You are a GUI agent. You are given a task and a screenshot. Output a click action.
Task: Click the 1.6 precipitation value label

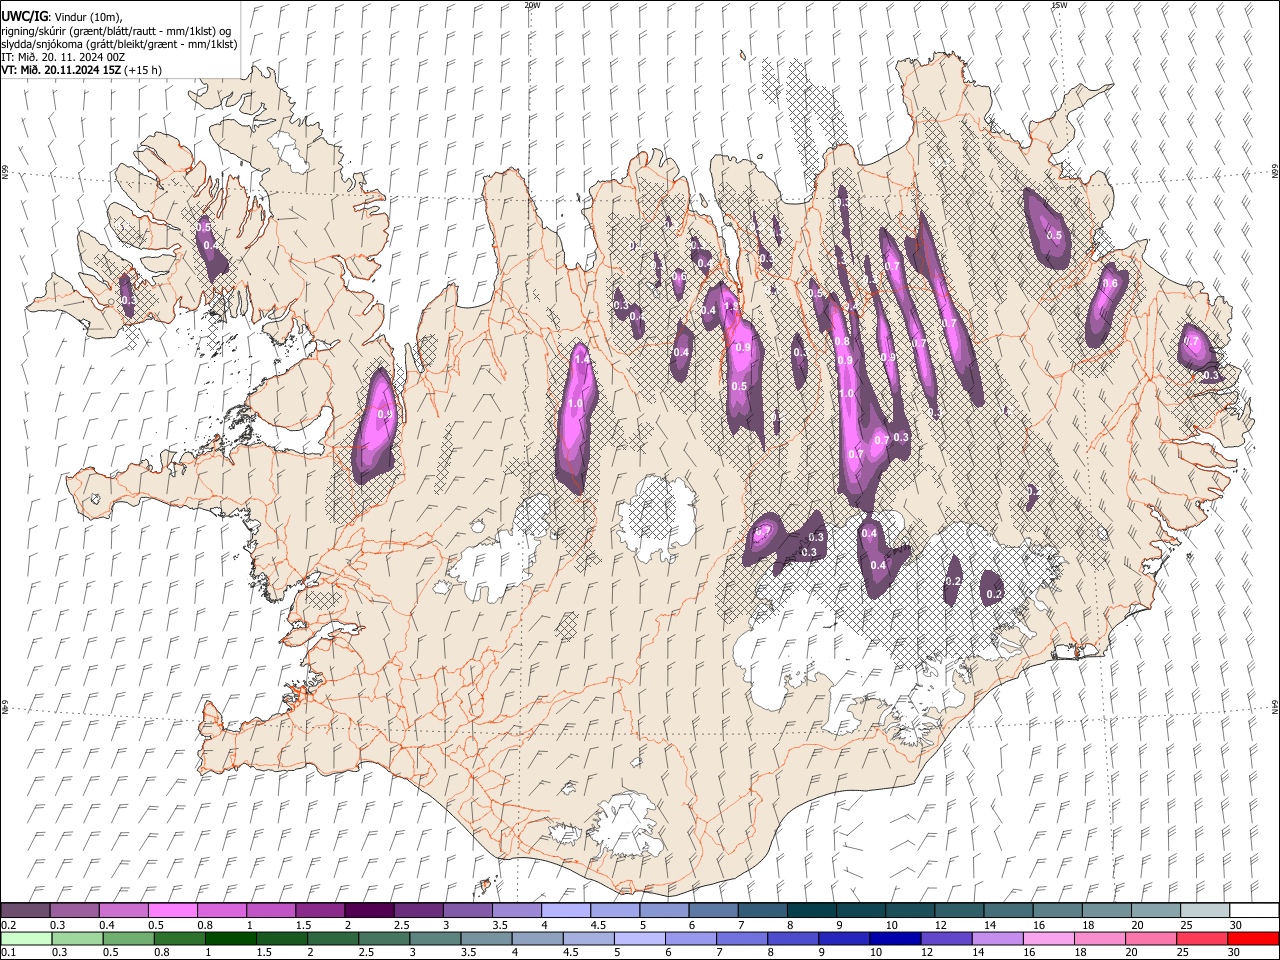point(1110,284)
